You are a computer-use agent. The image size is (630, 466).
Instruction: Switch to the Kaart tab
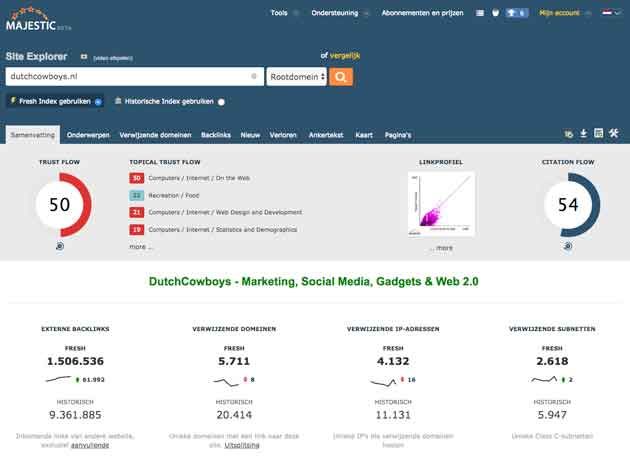364,135
